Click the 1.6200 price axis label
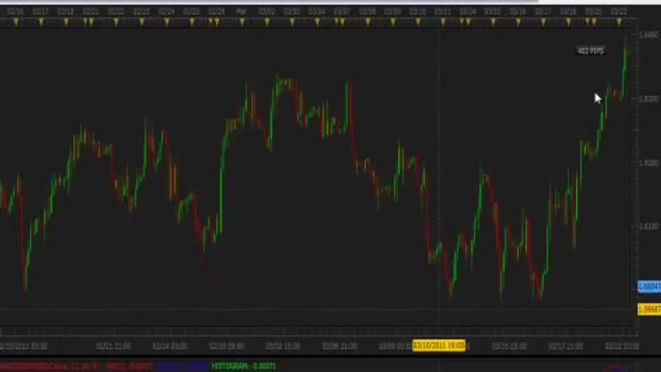This screenshot has height=372, width=661. pos(649,163)
